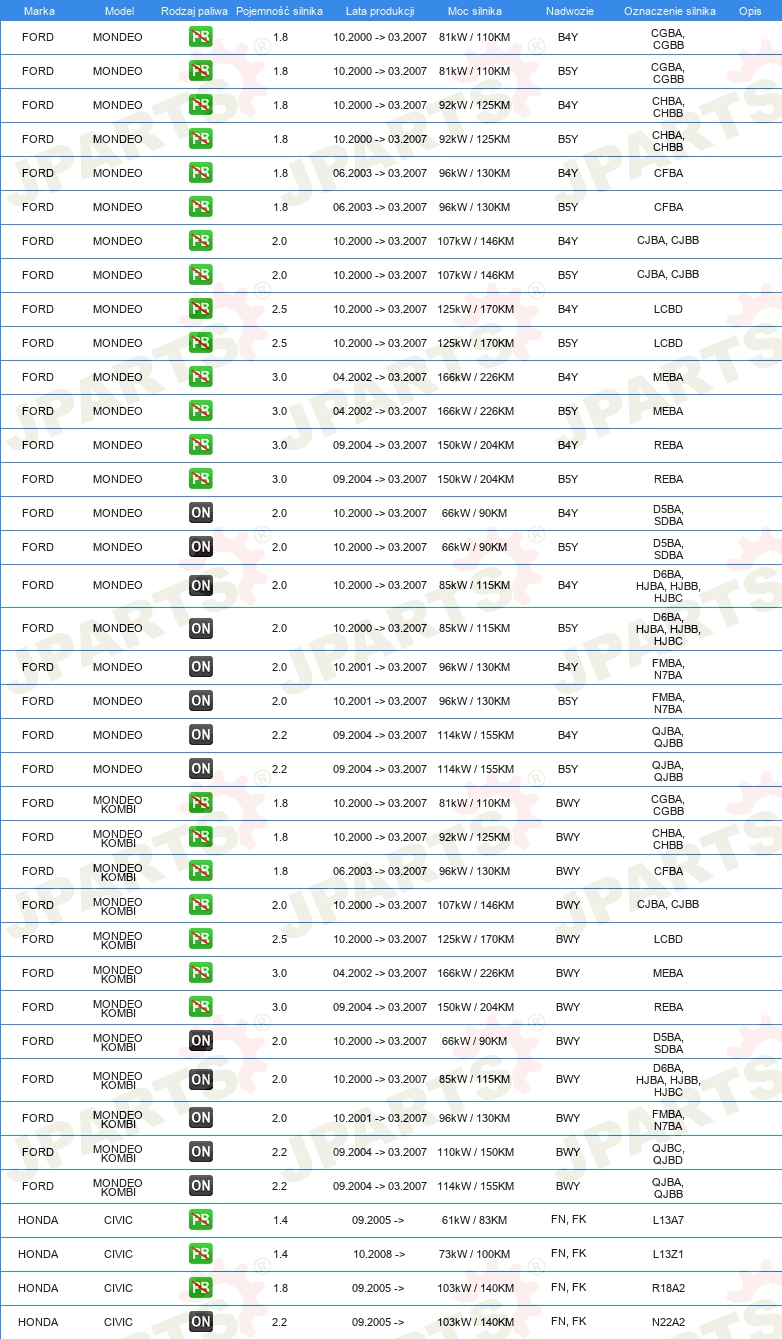Select engine code N22A2 cell
This screenshot has width=782, height=1339.
tap(668, 1323)
